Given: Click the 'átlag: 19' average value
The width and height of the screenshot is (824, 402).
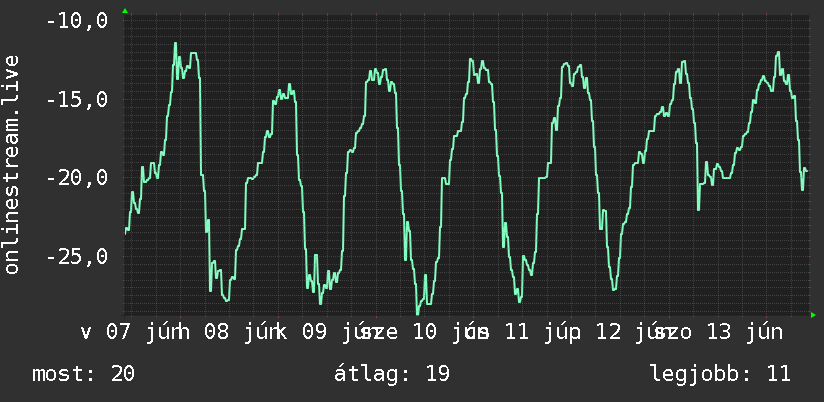Looking at the screenshot, I should 392,374.
